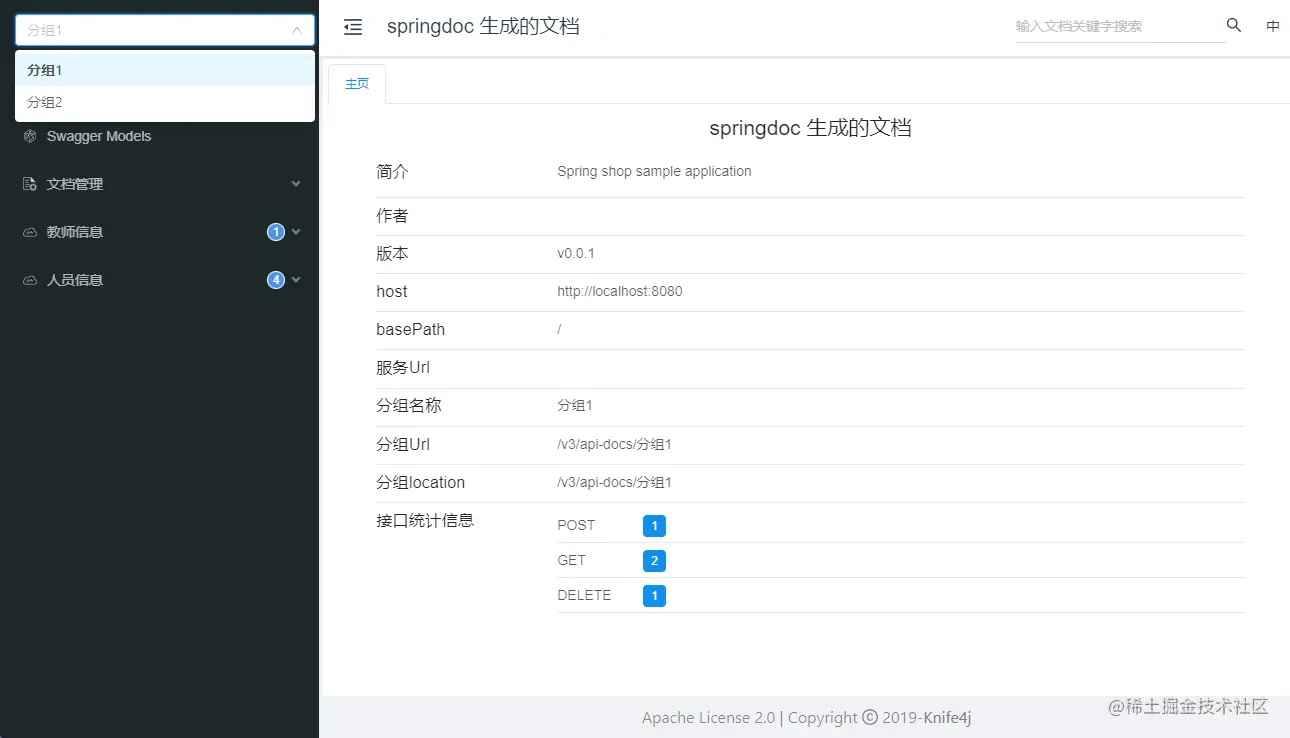Click the 简介 row label

click(x=392, y=172)
